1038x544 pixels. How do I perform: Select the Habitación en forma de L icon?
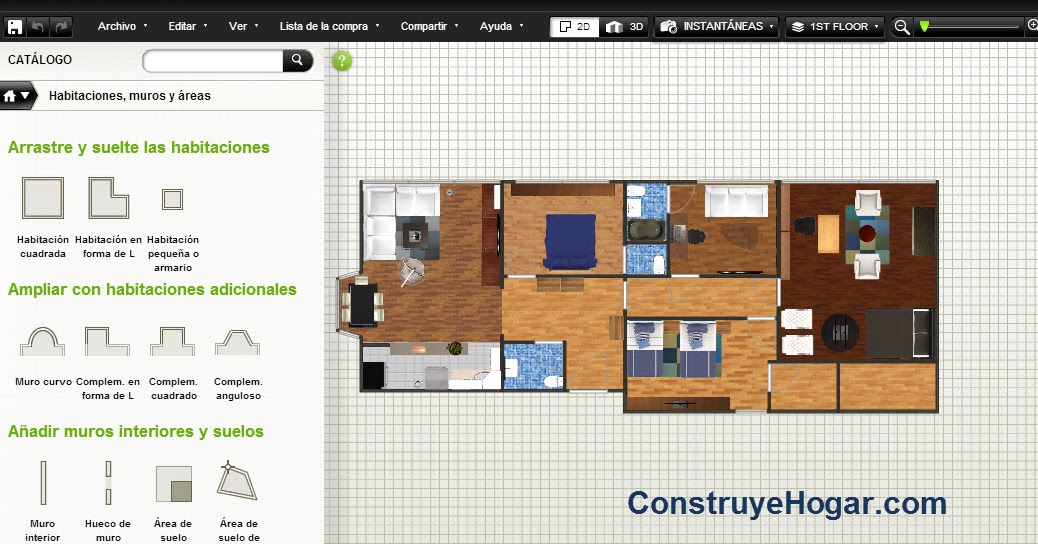(109, 198)
